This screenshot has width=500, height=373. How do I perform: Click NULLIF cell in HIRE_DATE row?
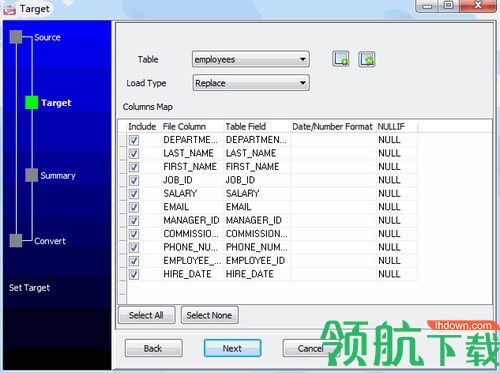coord(397,274)
